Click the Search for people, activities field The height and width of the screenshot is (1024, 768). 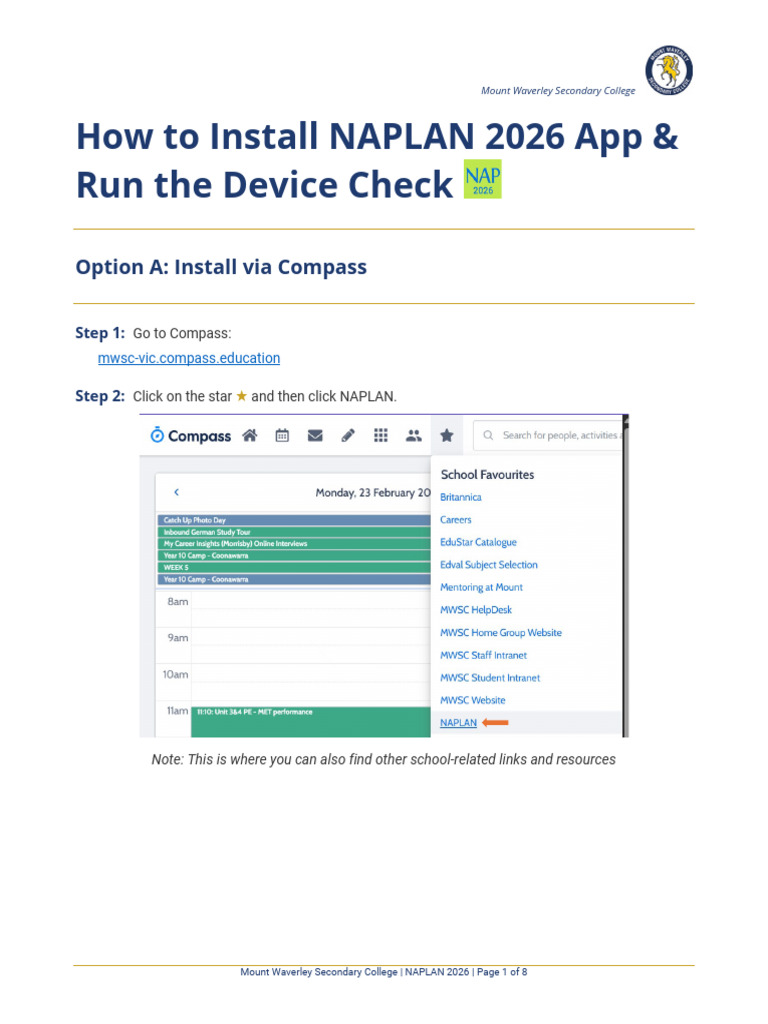pos(548,435)
